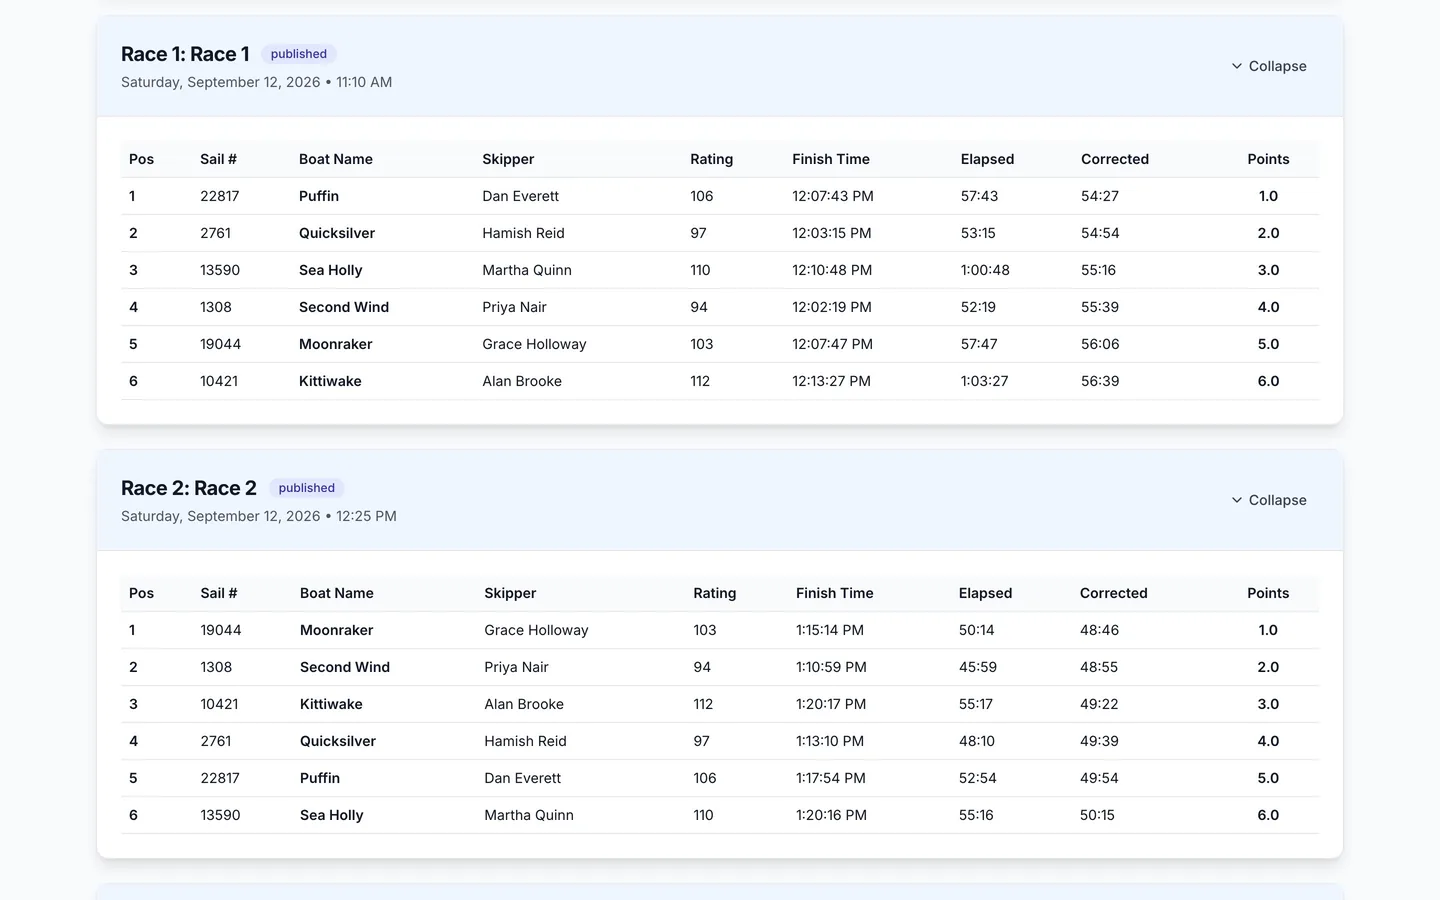Click elapsed time 45:59

pos(978,667)
